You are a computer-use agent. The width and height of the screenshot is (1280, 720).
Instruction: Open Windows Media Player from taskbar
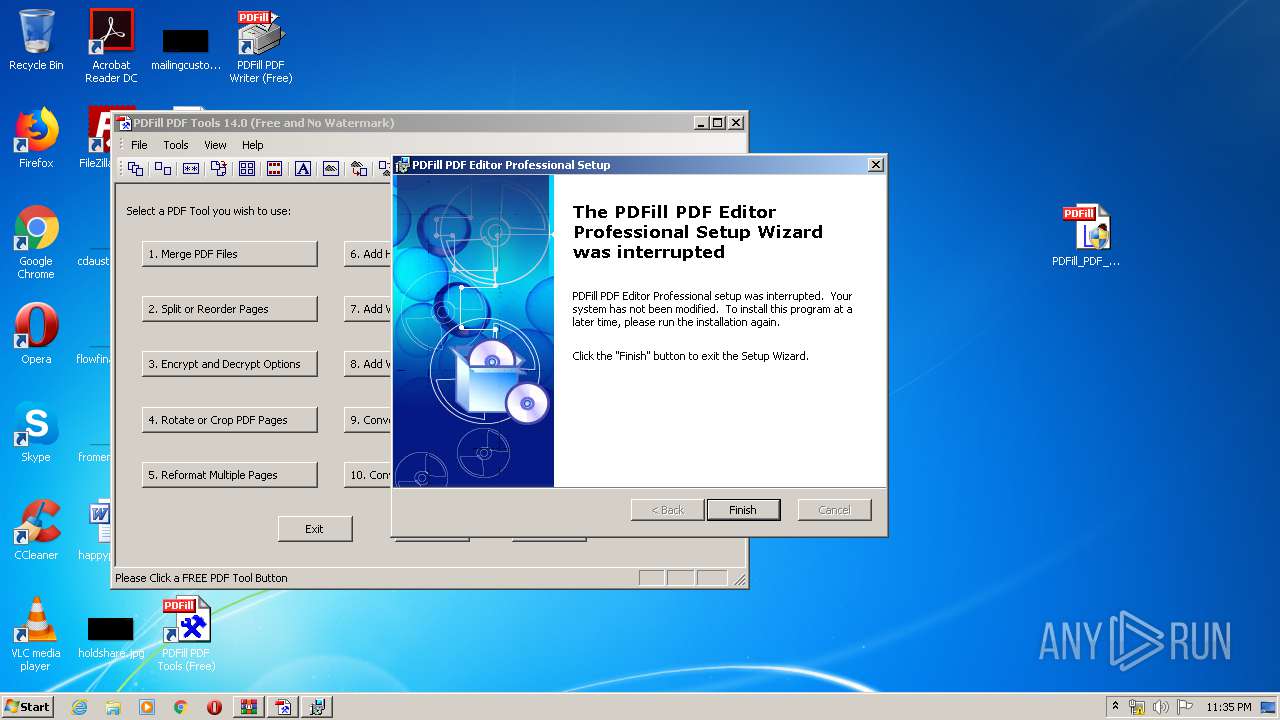(x=147, y=707)
